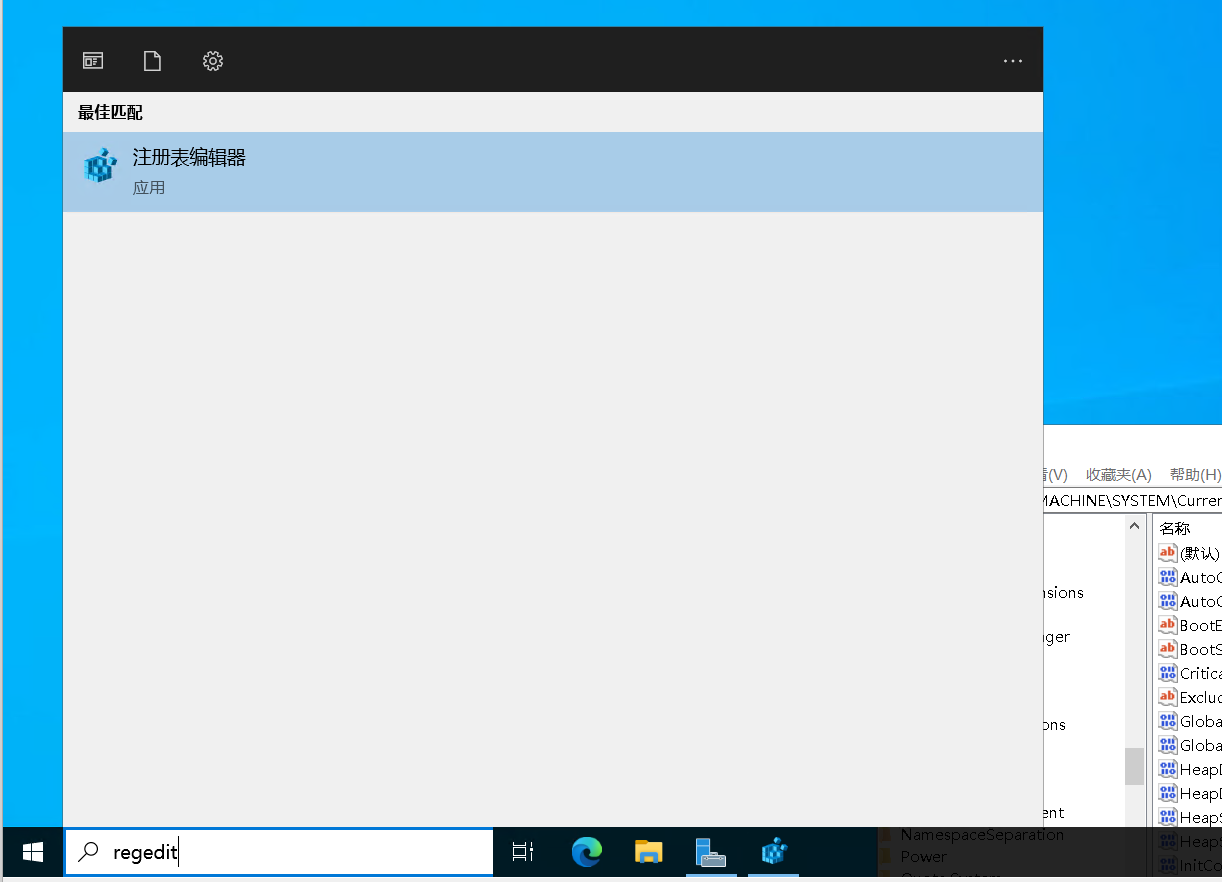Open the 帮助(H) menu
This screenshot has height=882, width=1222.
point(1194,474)
